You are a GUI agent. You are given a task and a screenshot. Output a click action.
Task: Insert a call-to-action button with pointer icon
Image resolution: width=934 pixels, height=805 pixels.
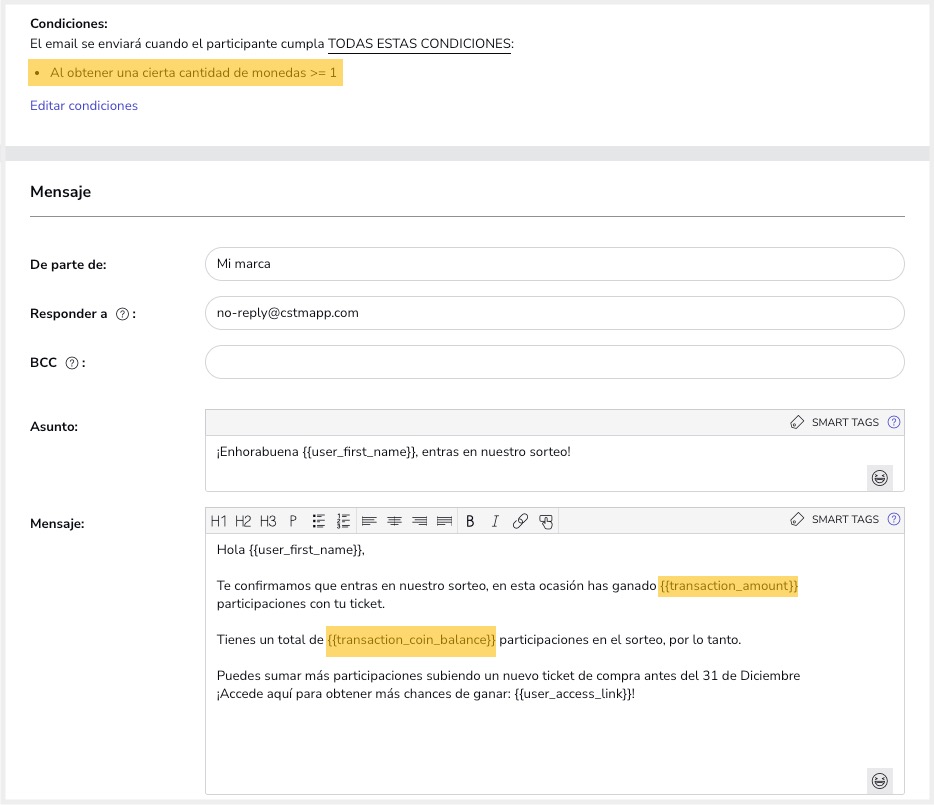tap(545, 521)
